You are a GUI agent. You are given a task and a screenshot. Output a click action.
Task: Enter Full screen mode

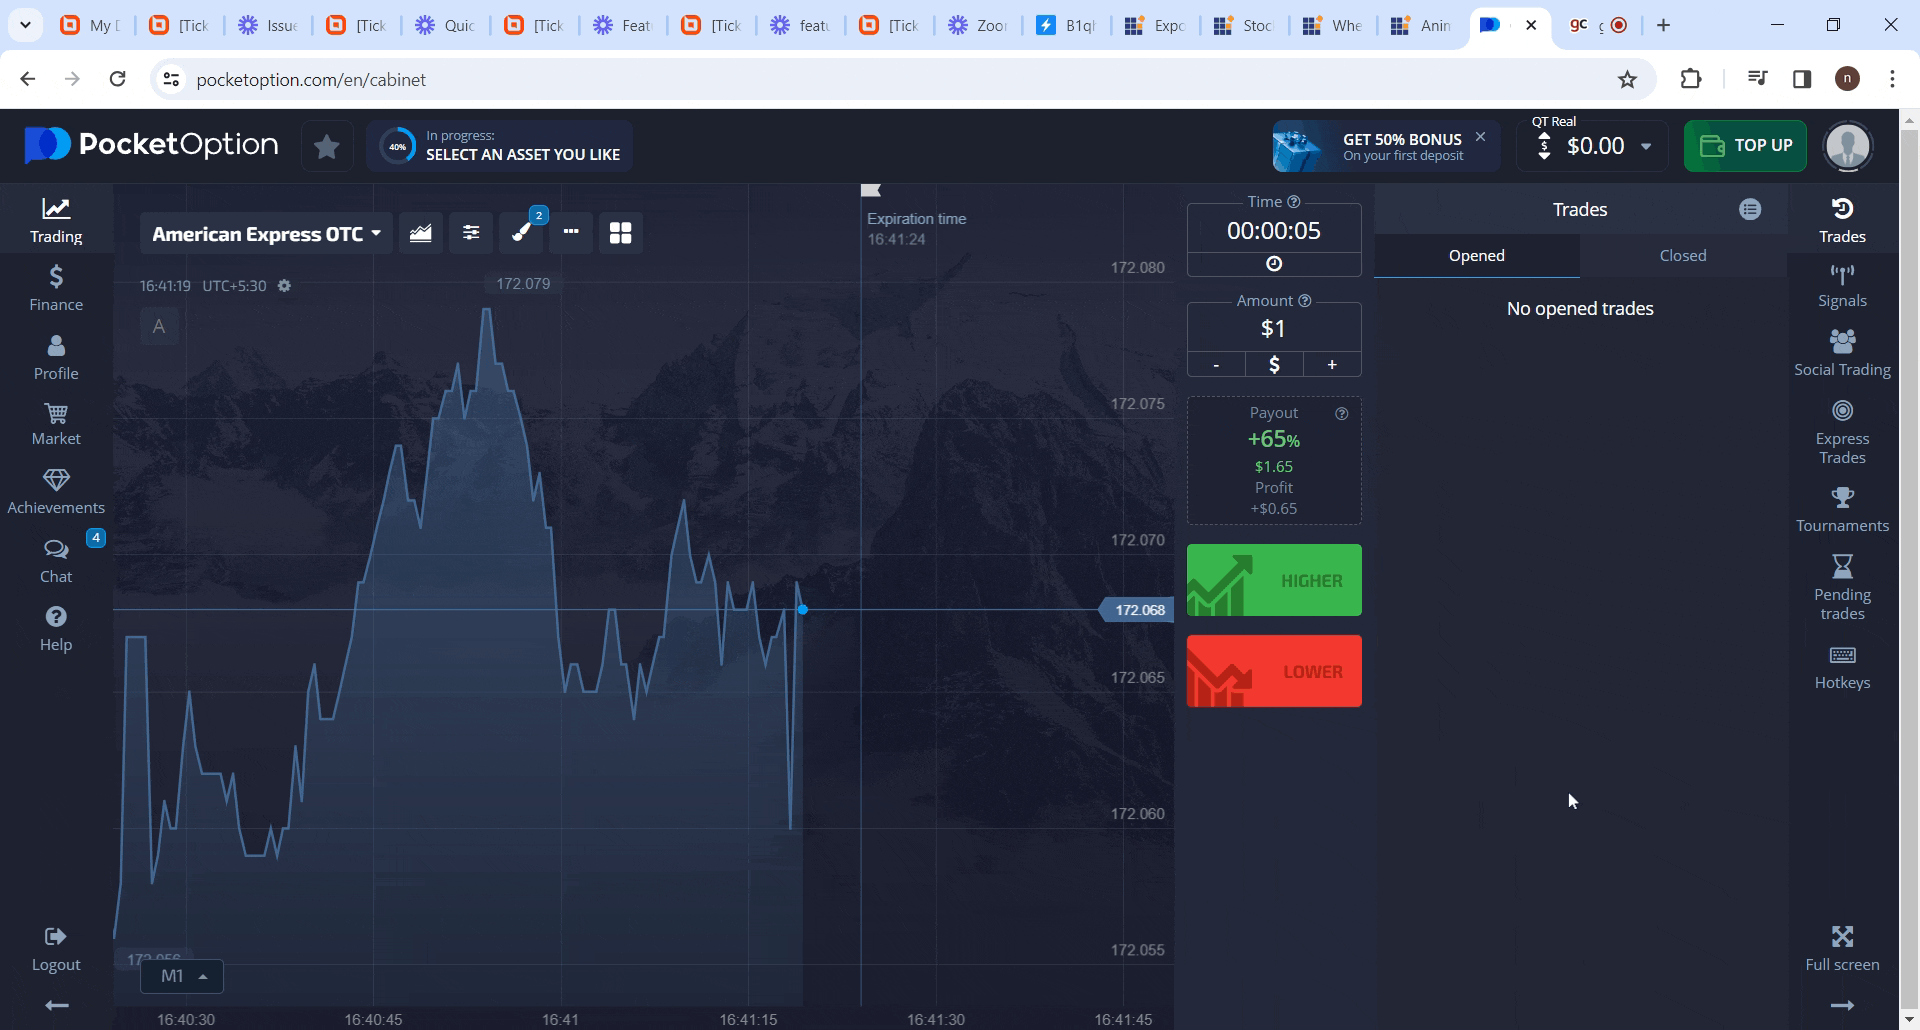pyautogui.click(x=1841, y=948)
